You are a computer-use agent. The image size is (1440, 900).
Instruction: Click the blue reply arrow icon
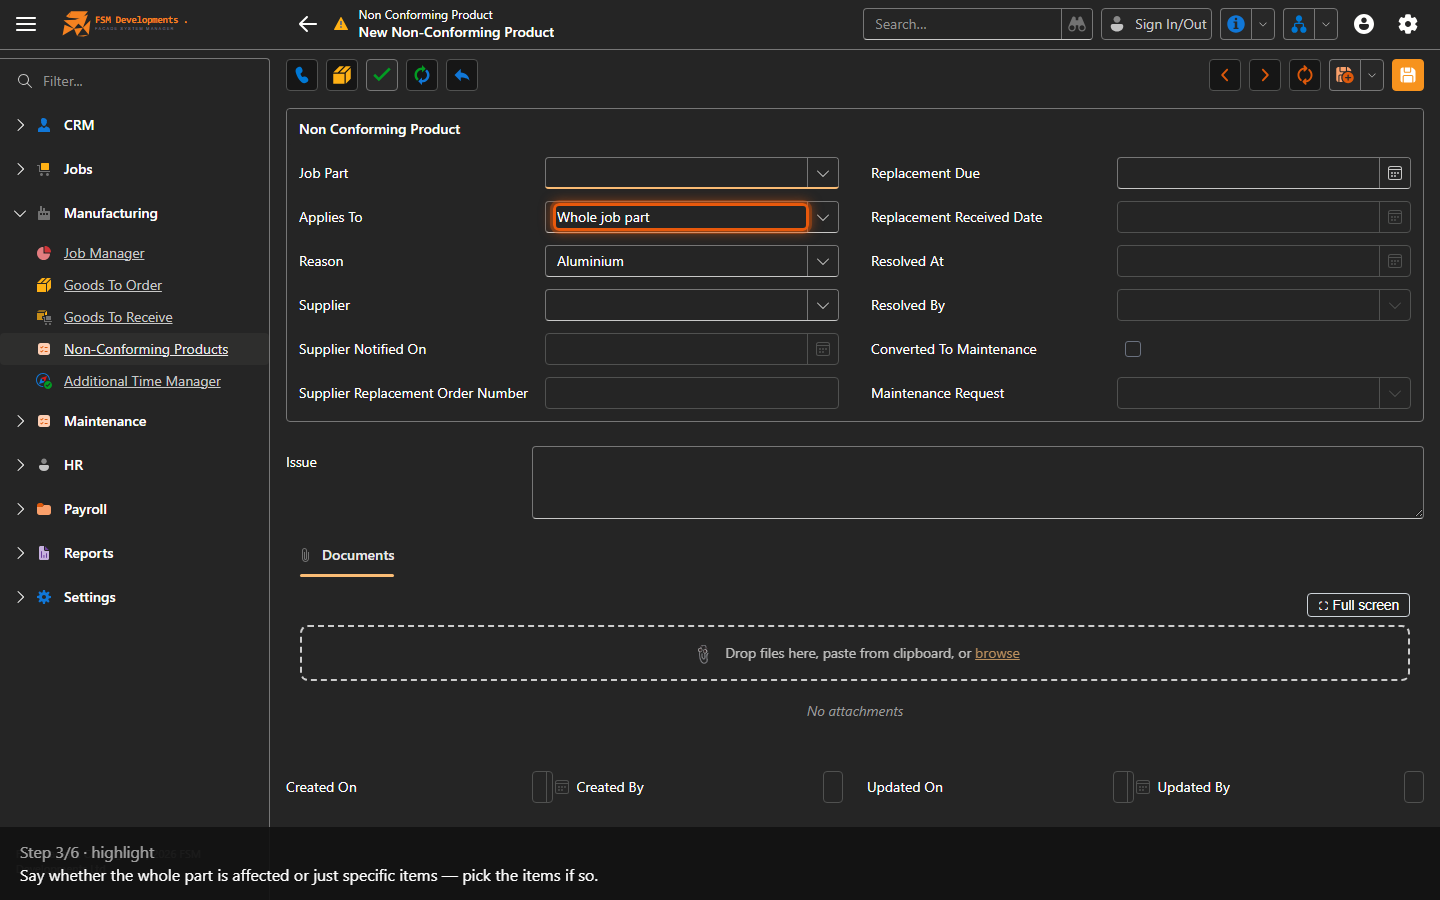point(462,75)
